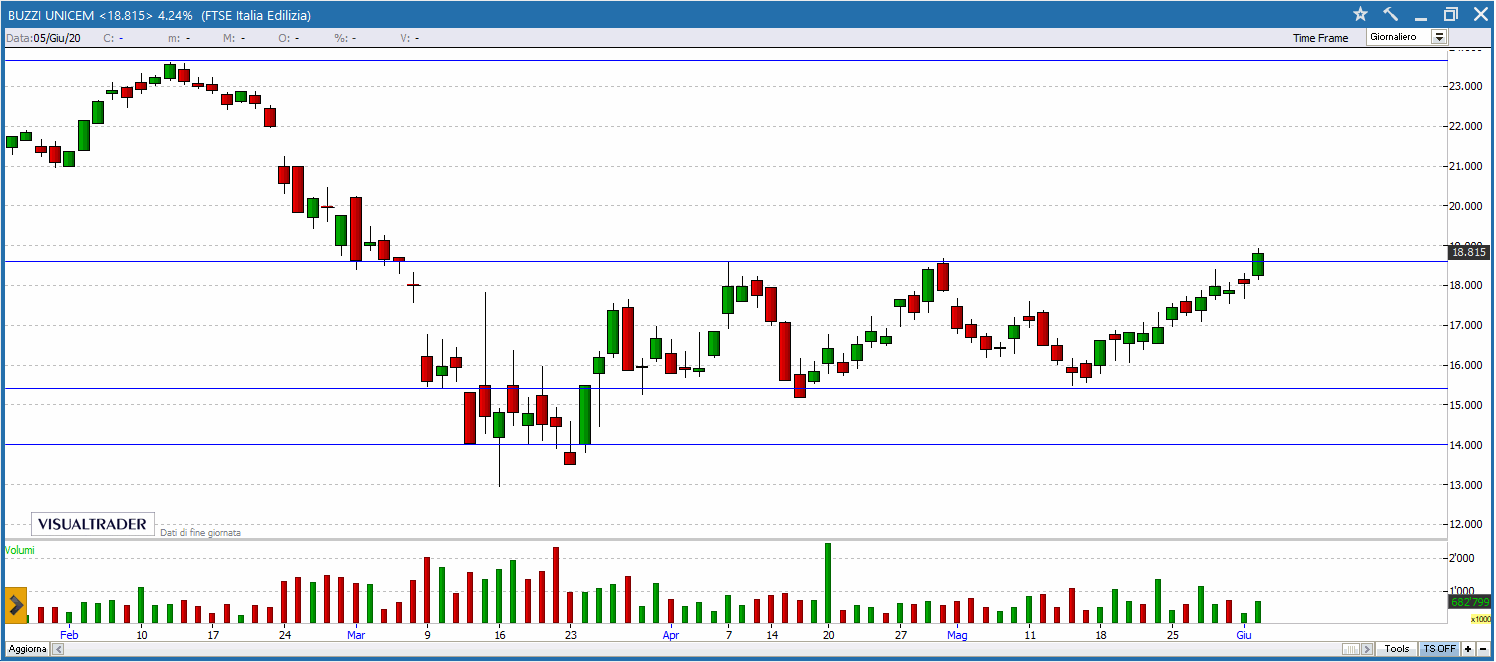Click the Feb date marker on axis
The image size is (1496, 662).
(x=69, y=635)
